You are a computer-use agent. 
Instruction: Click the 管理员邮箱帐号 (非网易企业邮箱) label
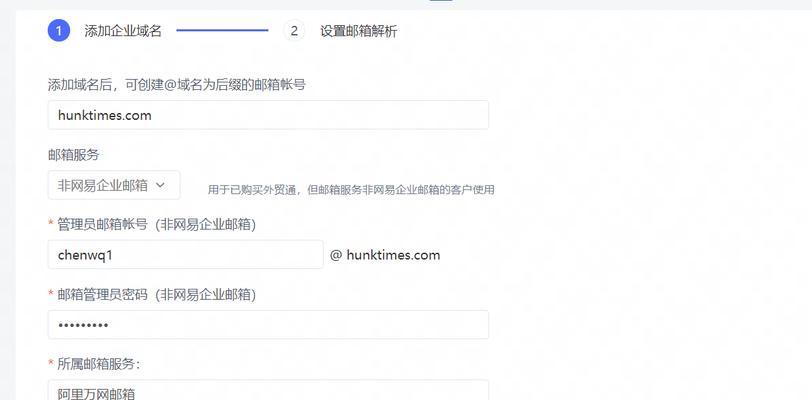156,224
